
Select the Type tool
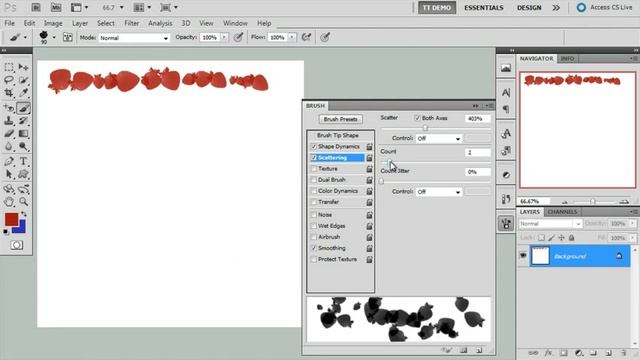point(23,161)
